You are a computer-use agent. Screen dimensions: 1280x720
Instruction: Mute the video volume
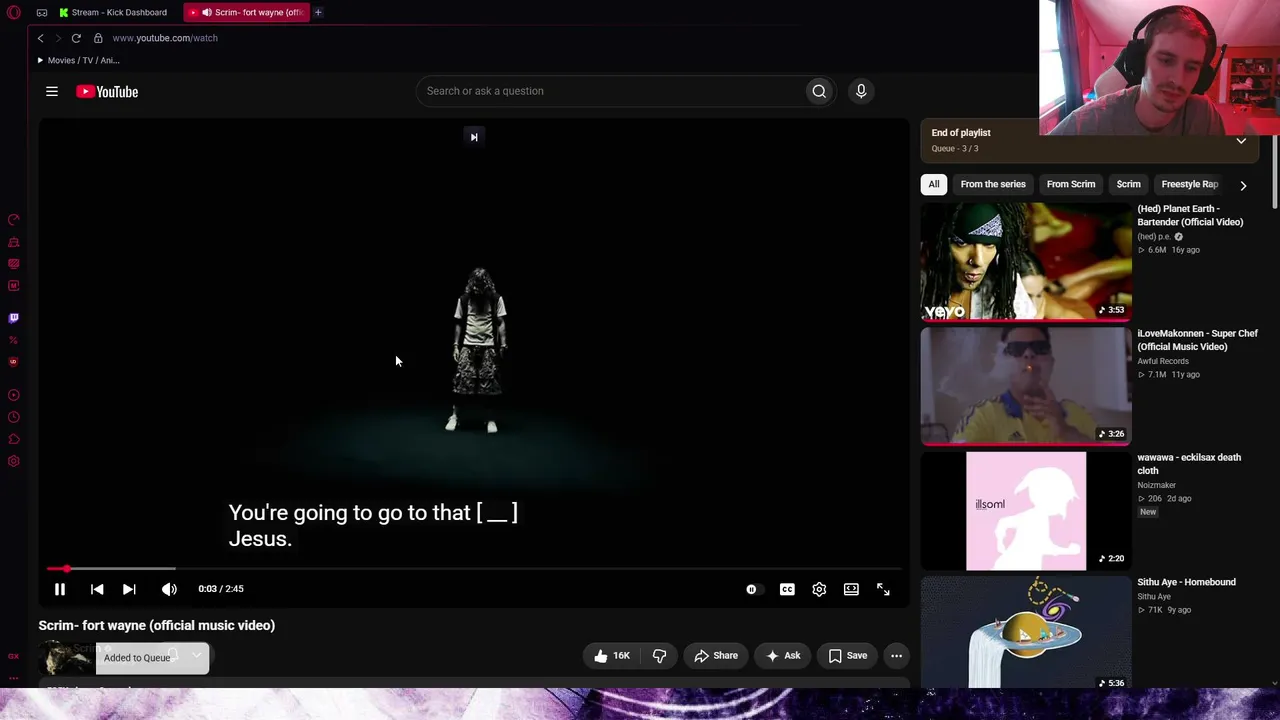169,589
